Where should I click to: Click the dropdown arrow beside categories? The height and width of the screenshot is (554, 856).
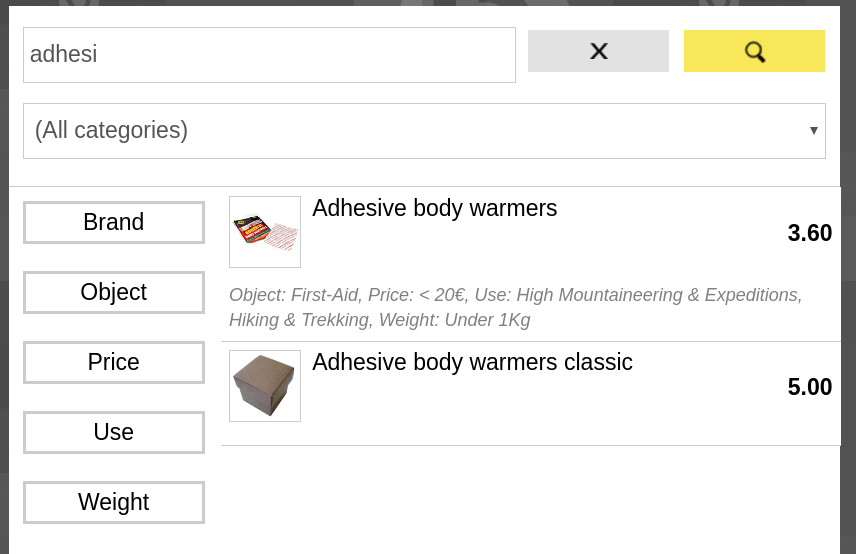point(813,131)
